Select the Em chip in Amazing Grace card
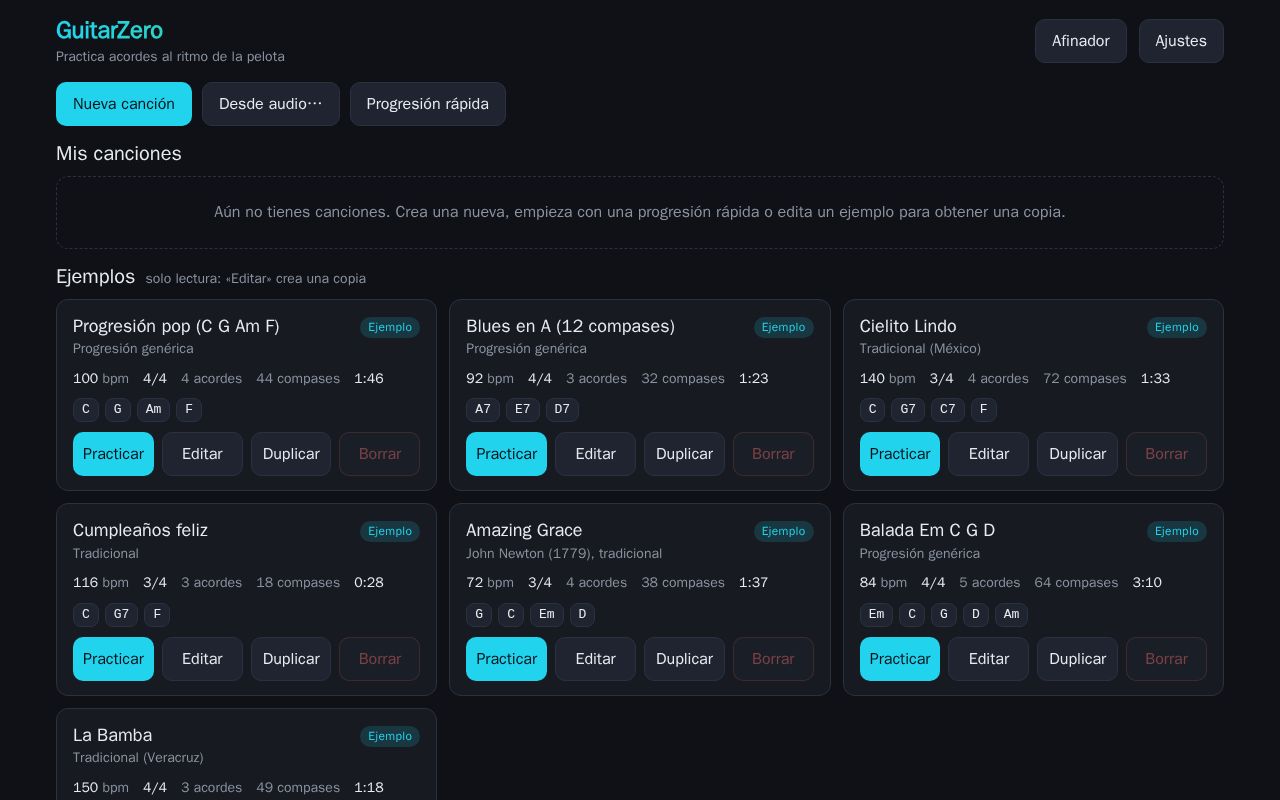This screenshot has height=800, width=1280. (547, 615)
